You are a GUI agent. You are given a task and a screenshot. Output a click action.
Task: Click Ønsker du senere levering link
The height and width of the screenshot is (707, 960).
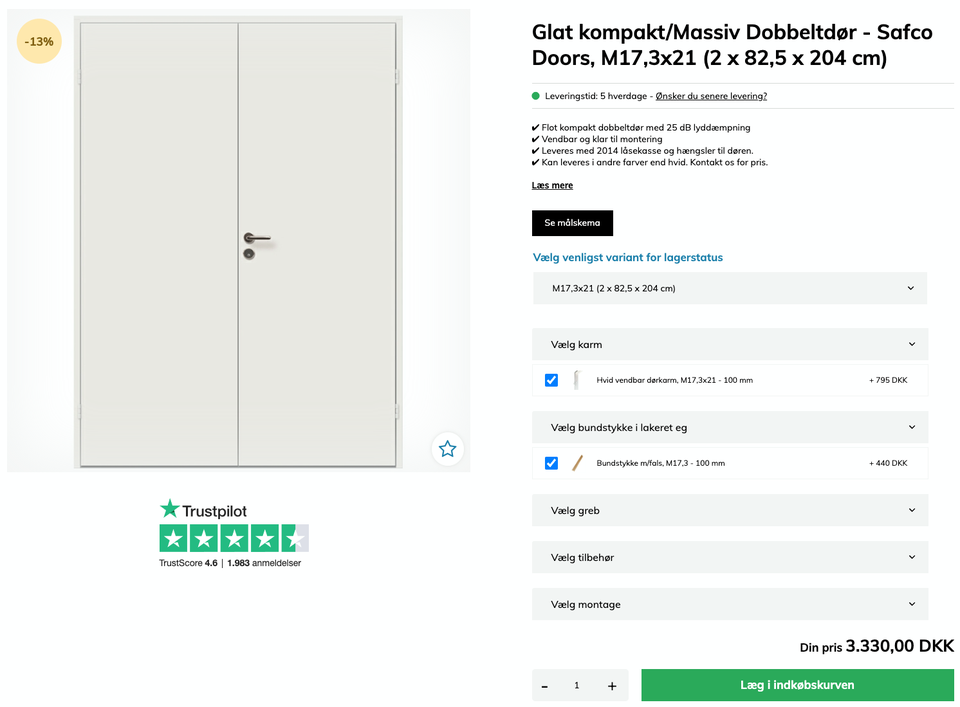[x=711, y=96]
